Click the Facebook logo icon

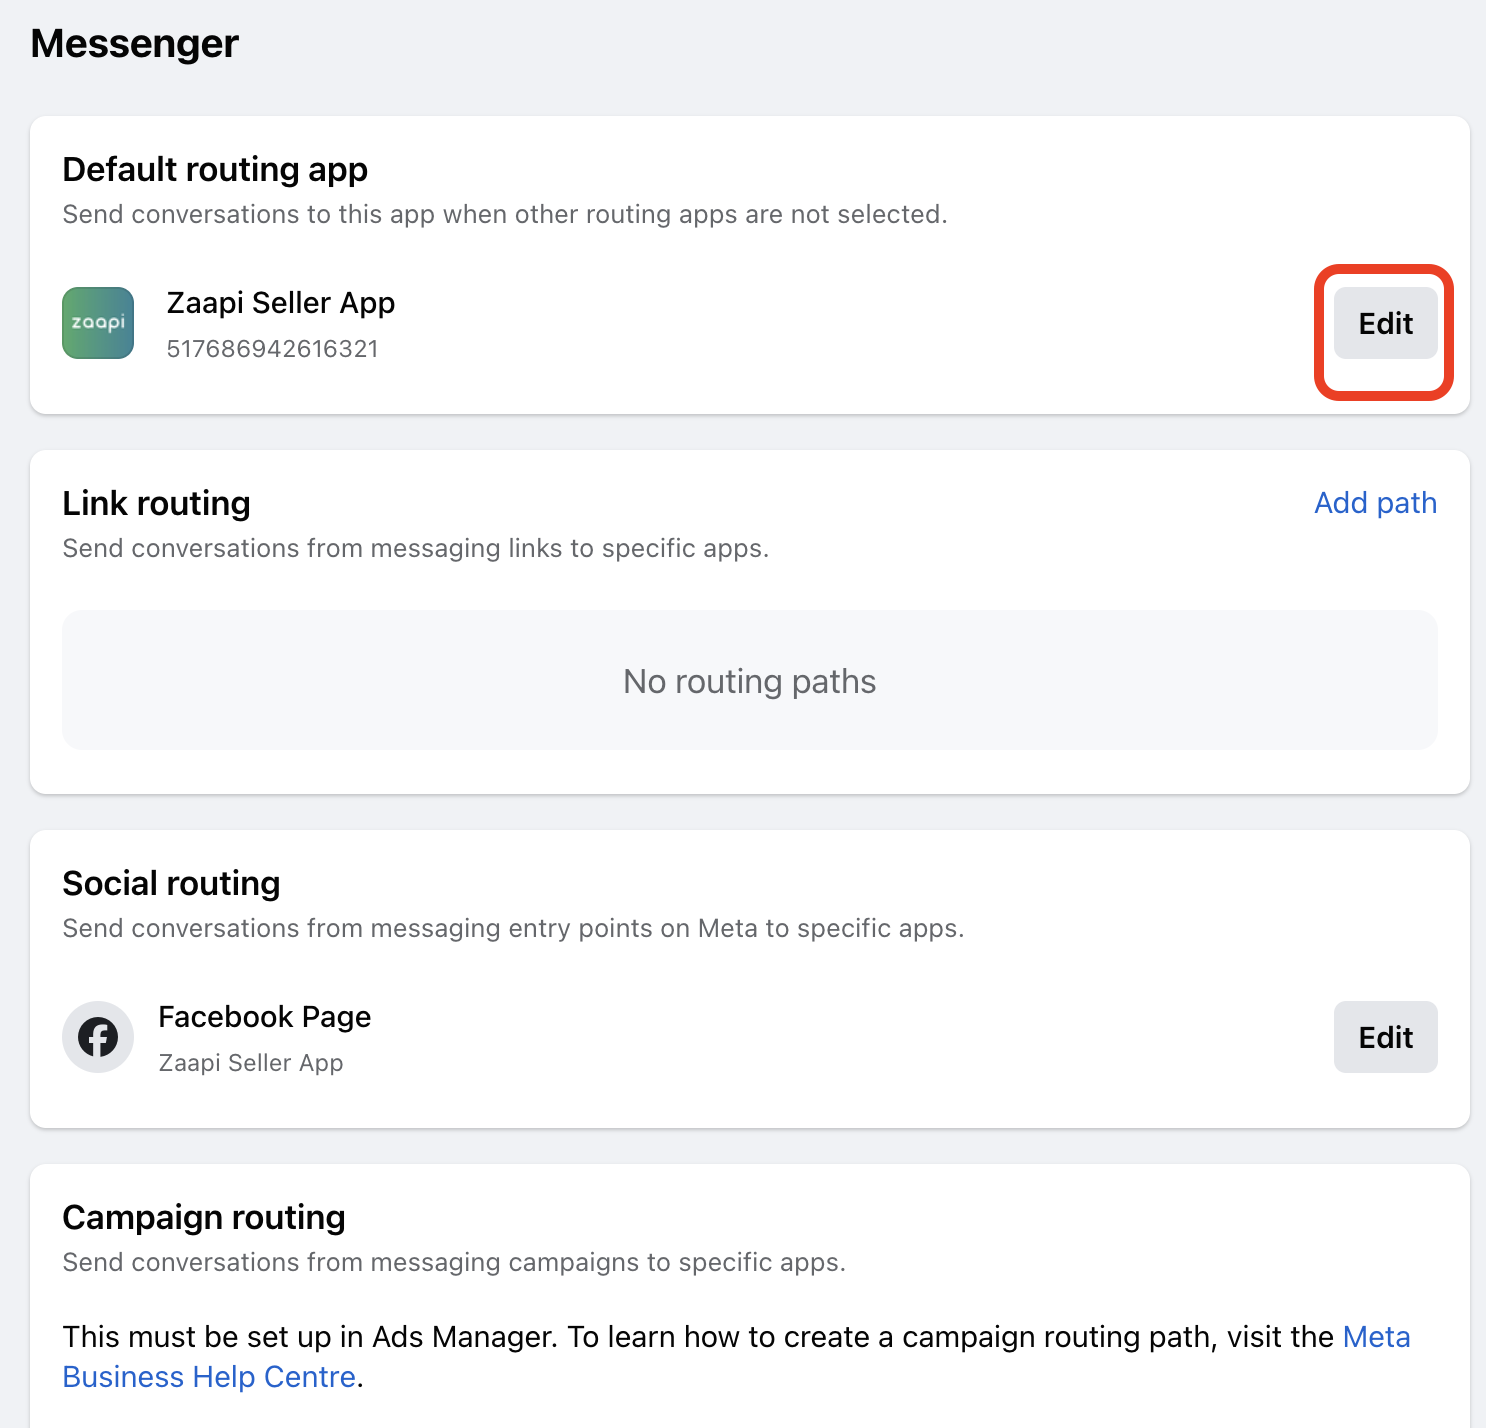[98, 1037]
